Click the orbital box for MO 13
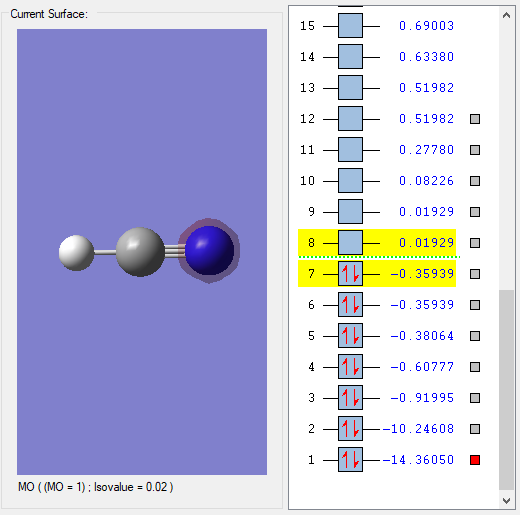Viewport: 520px width, 515px height. click(350, 88)
